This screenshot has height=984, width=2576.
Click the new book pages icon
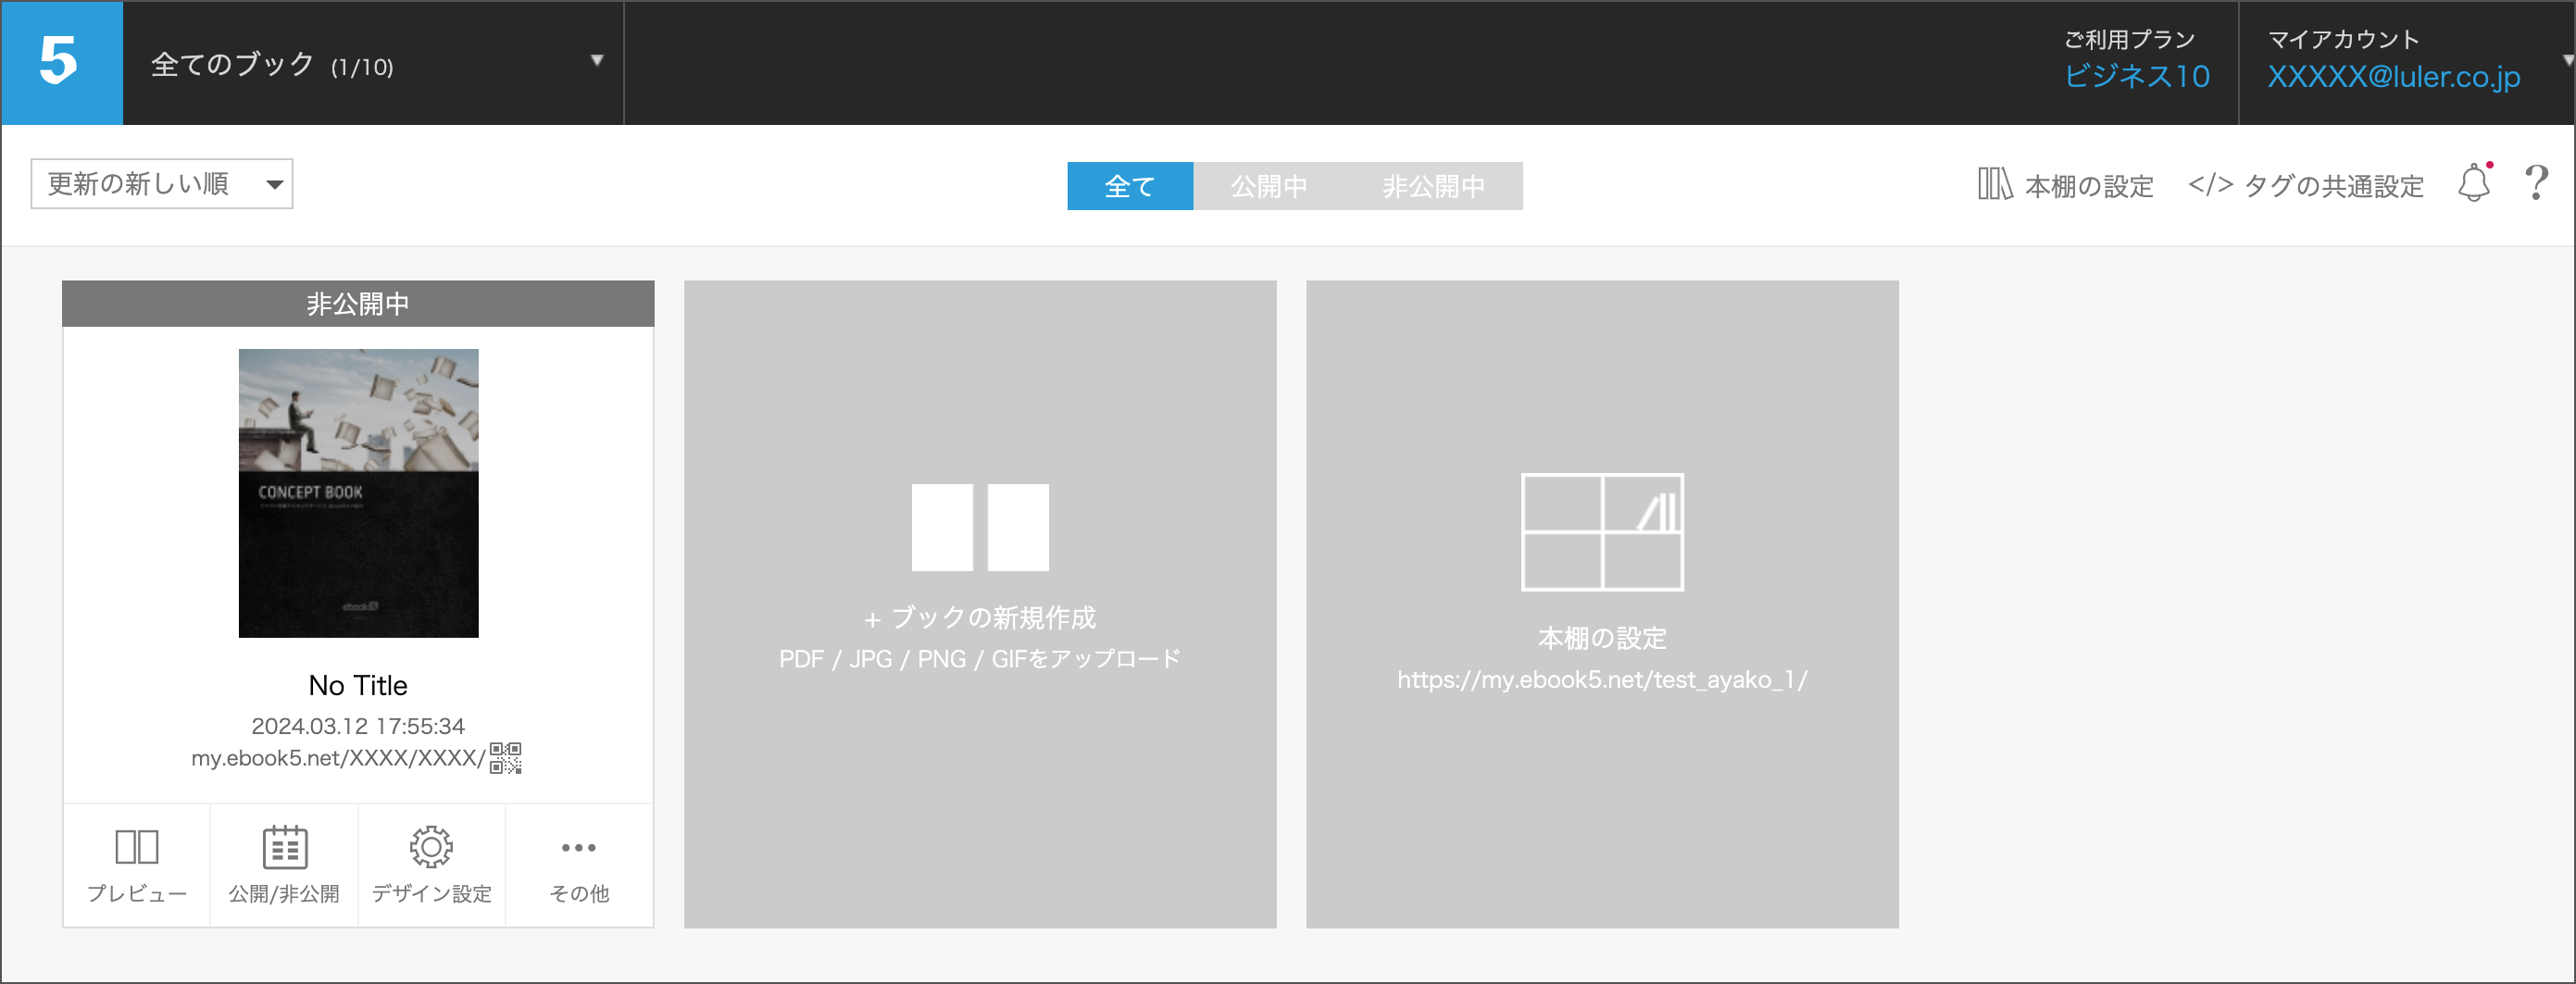click(979, 528)
